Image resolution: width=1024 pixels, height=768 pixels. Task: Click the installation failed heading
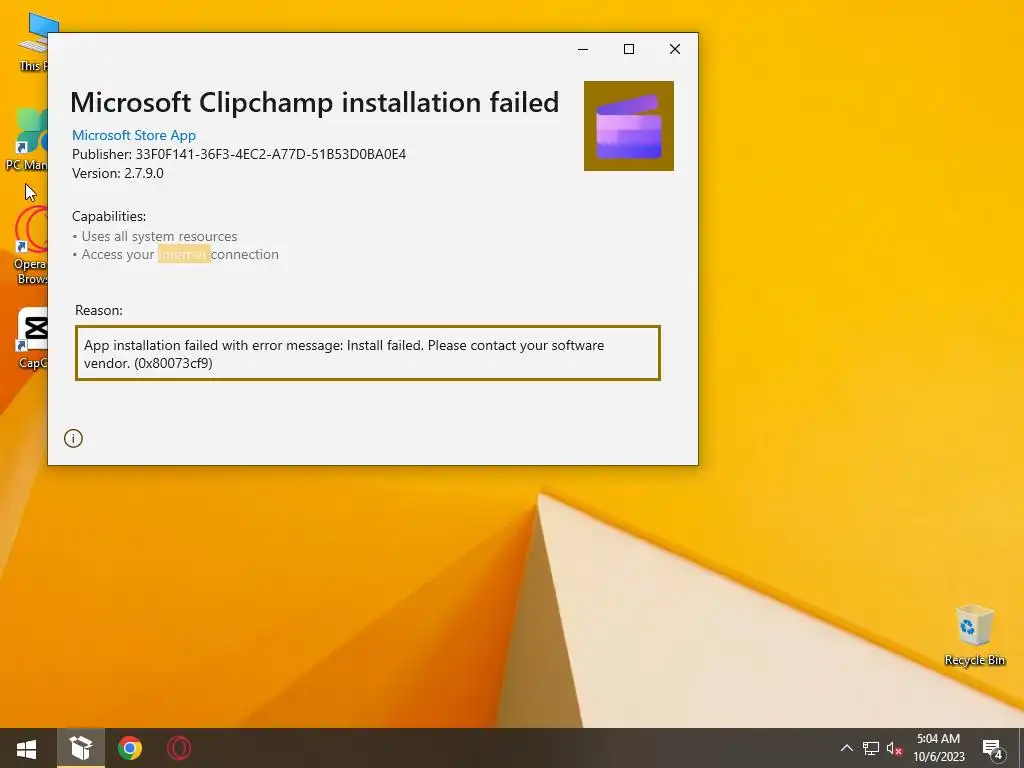tap(314, 103)
